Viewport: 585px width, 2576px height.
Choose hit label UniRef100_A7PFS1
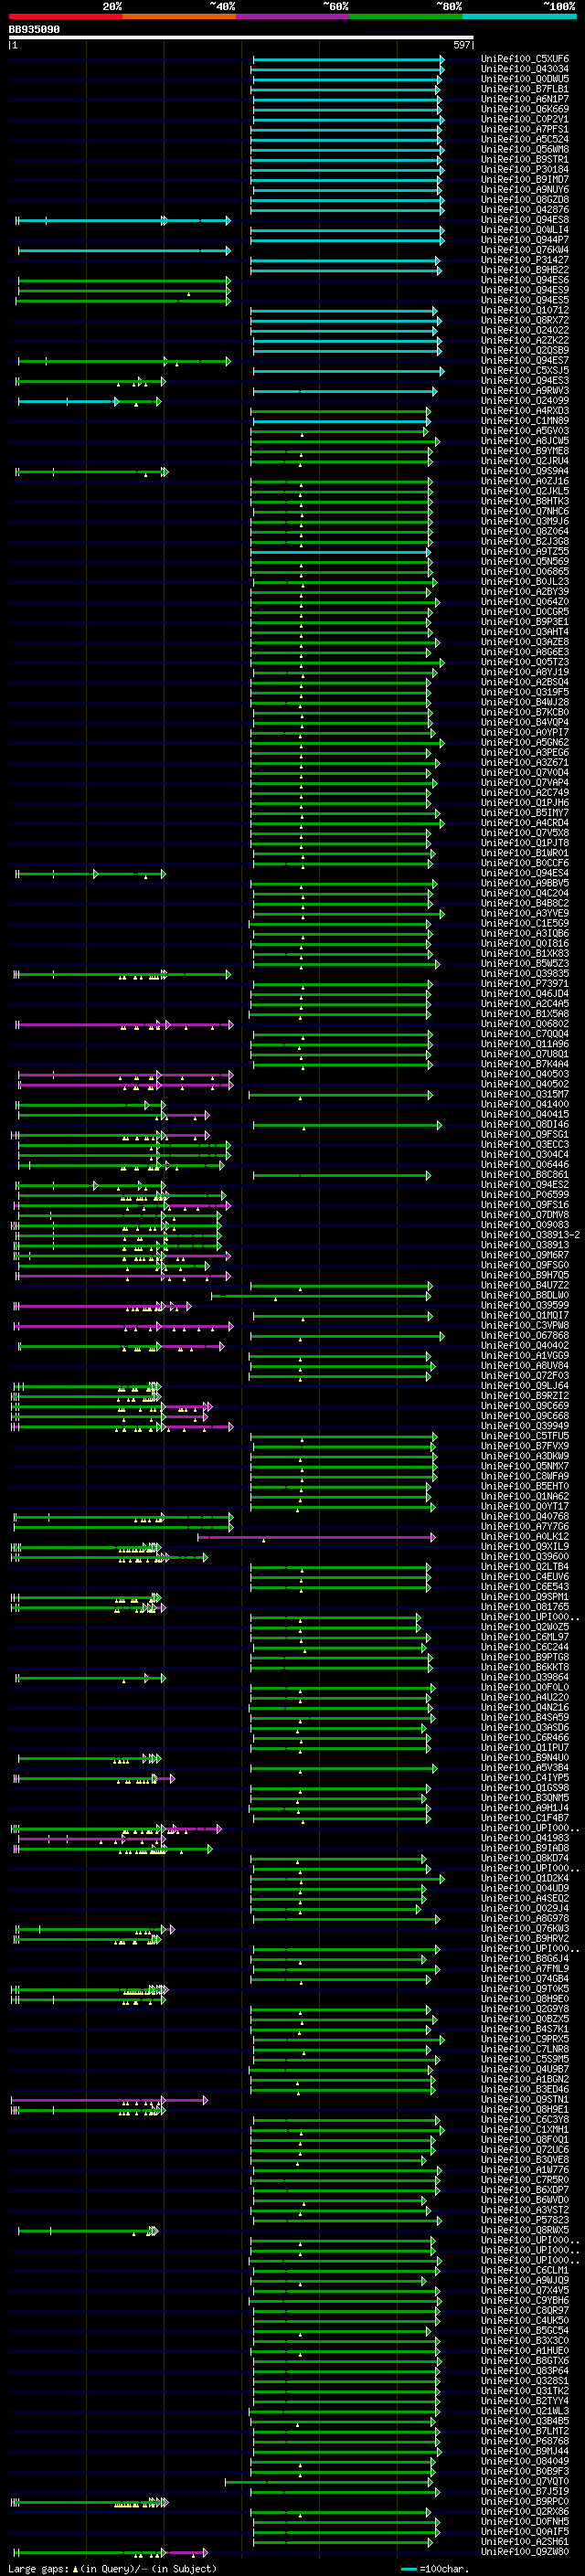point(525,129)
